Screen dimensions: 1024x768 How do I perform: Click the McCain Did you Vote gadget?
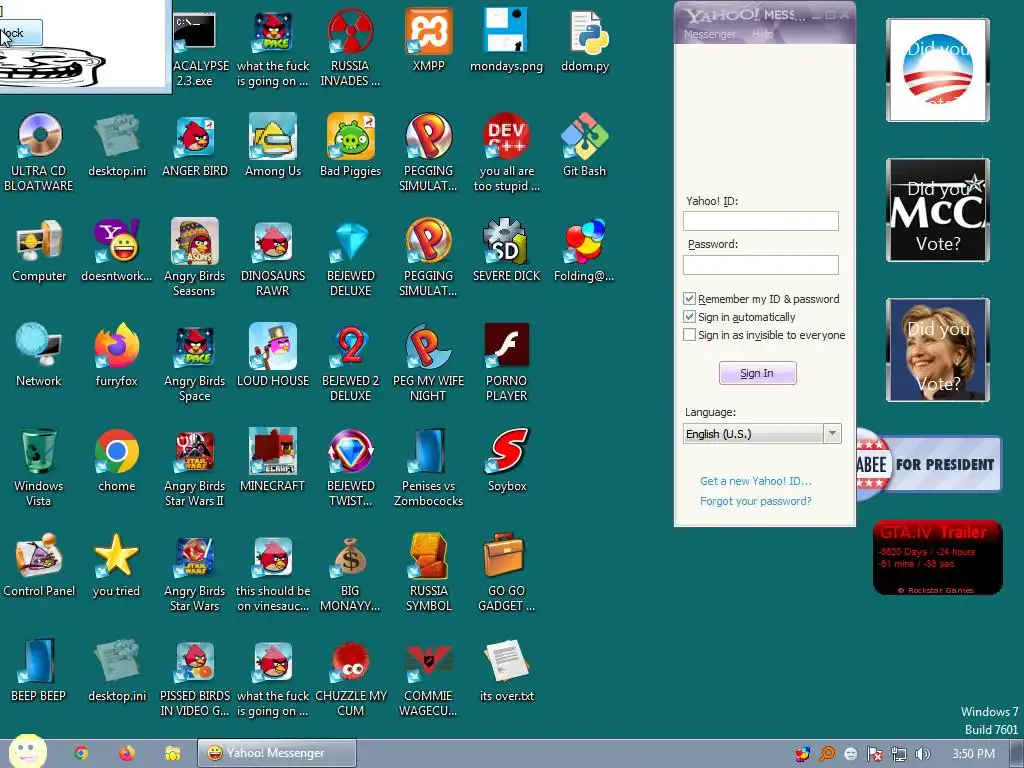click(938, 210)
